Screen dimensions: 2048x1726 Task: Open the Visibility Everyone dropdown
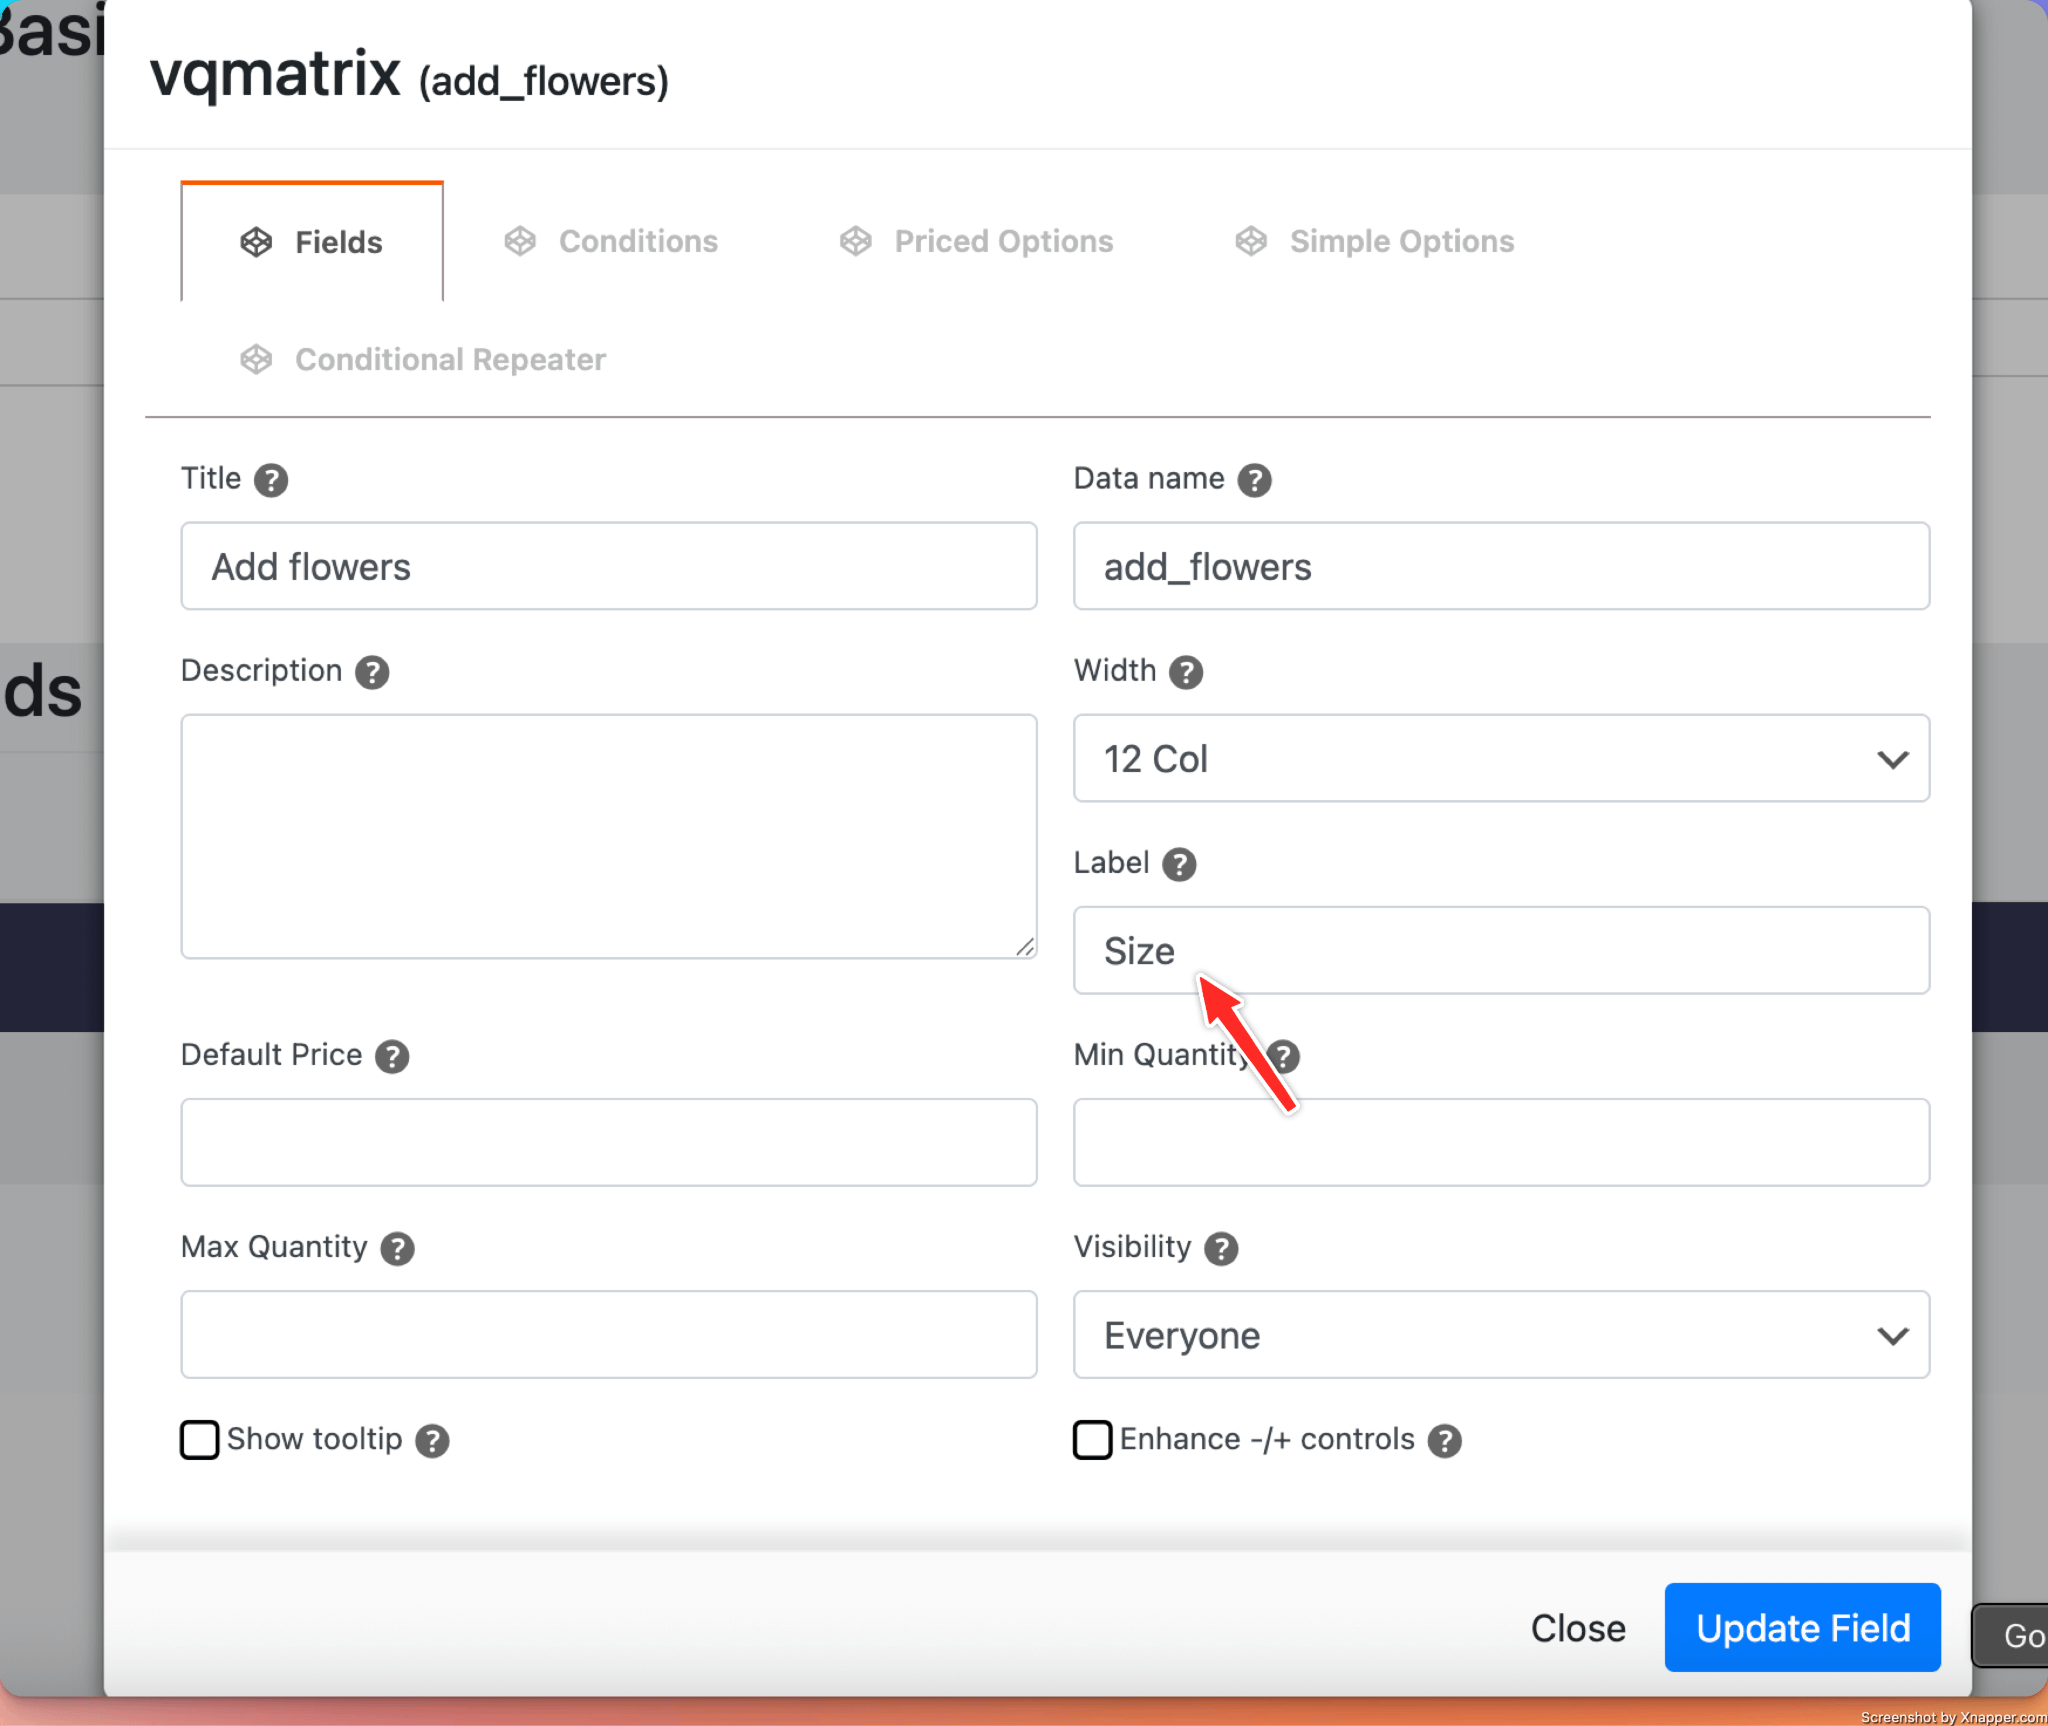tap(1500, 1334)
